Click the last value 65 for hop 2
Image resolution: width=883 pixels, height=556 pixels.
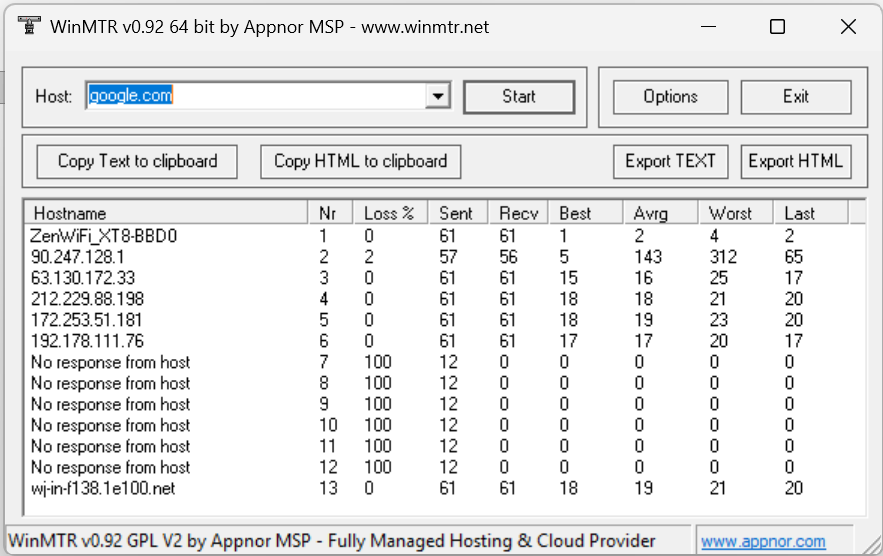tap(793, 257)
